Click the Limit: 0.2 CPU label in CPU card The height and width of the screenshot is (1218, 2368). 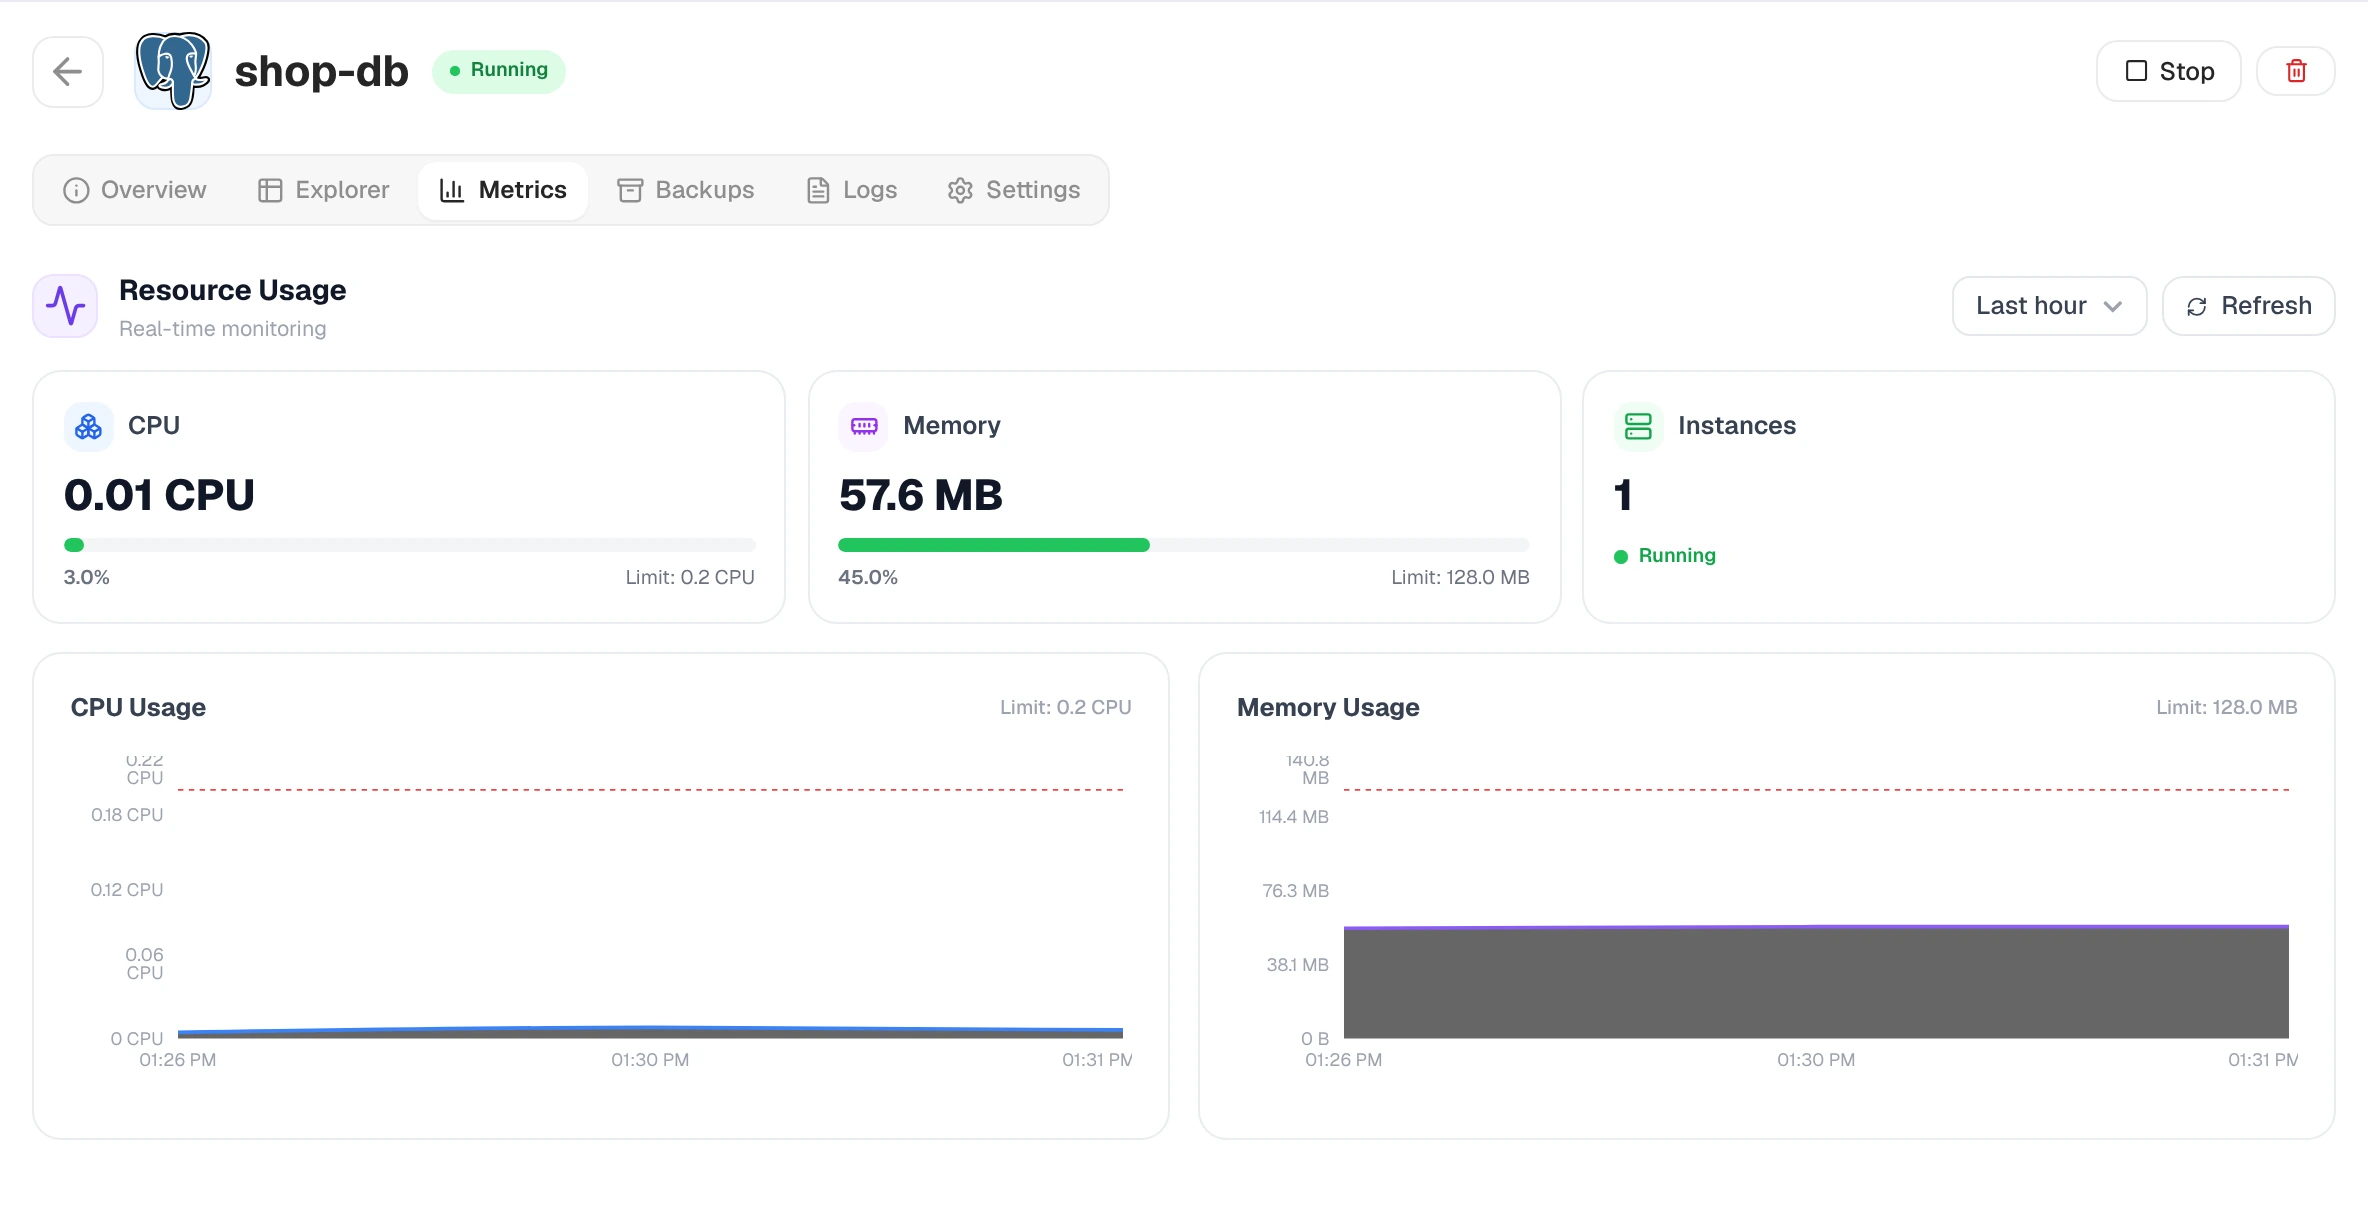690,577
